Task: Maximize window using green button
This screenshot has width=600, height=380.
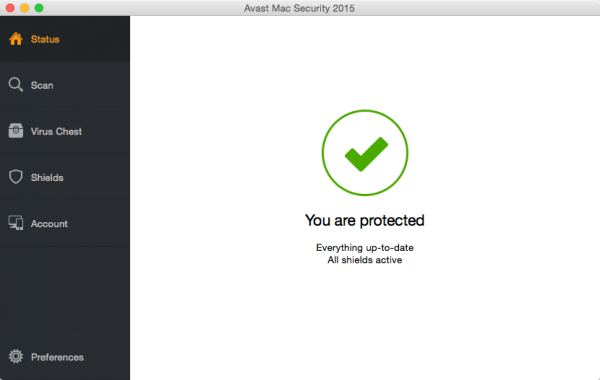Action: 39,8
